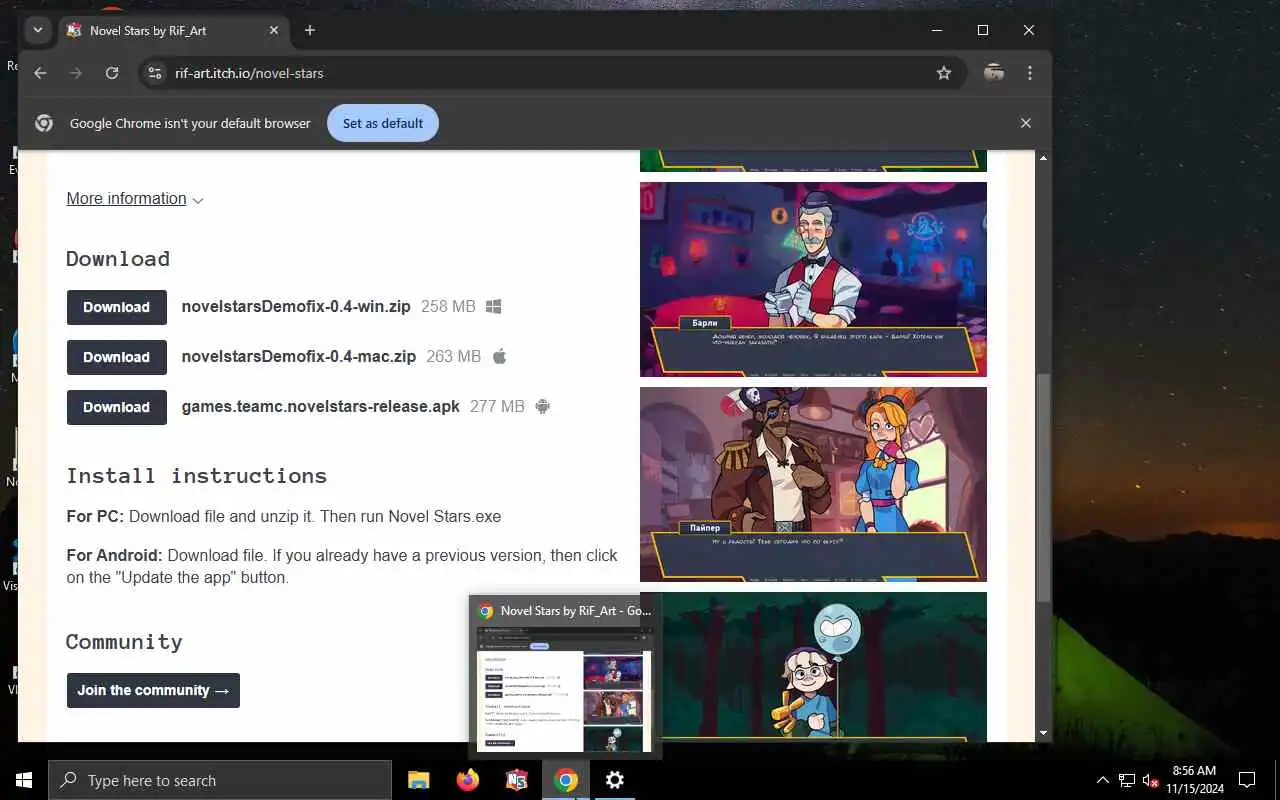Open the forest balloon character screenshot
This screenshot has height=800, width=1280.
coord(813,666)
